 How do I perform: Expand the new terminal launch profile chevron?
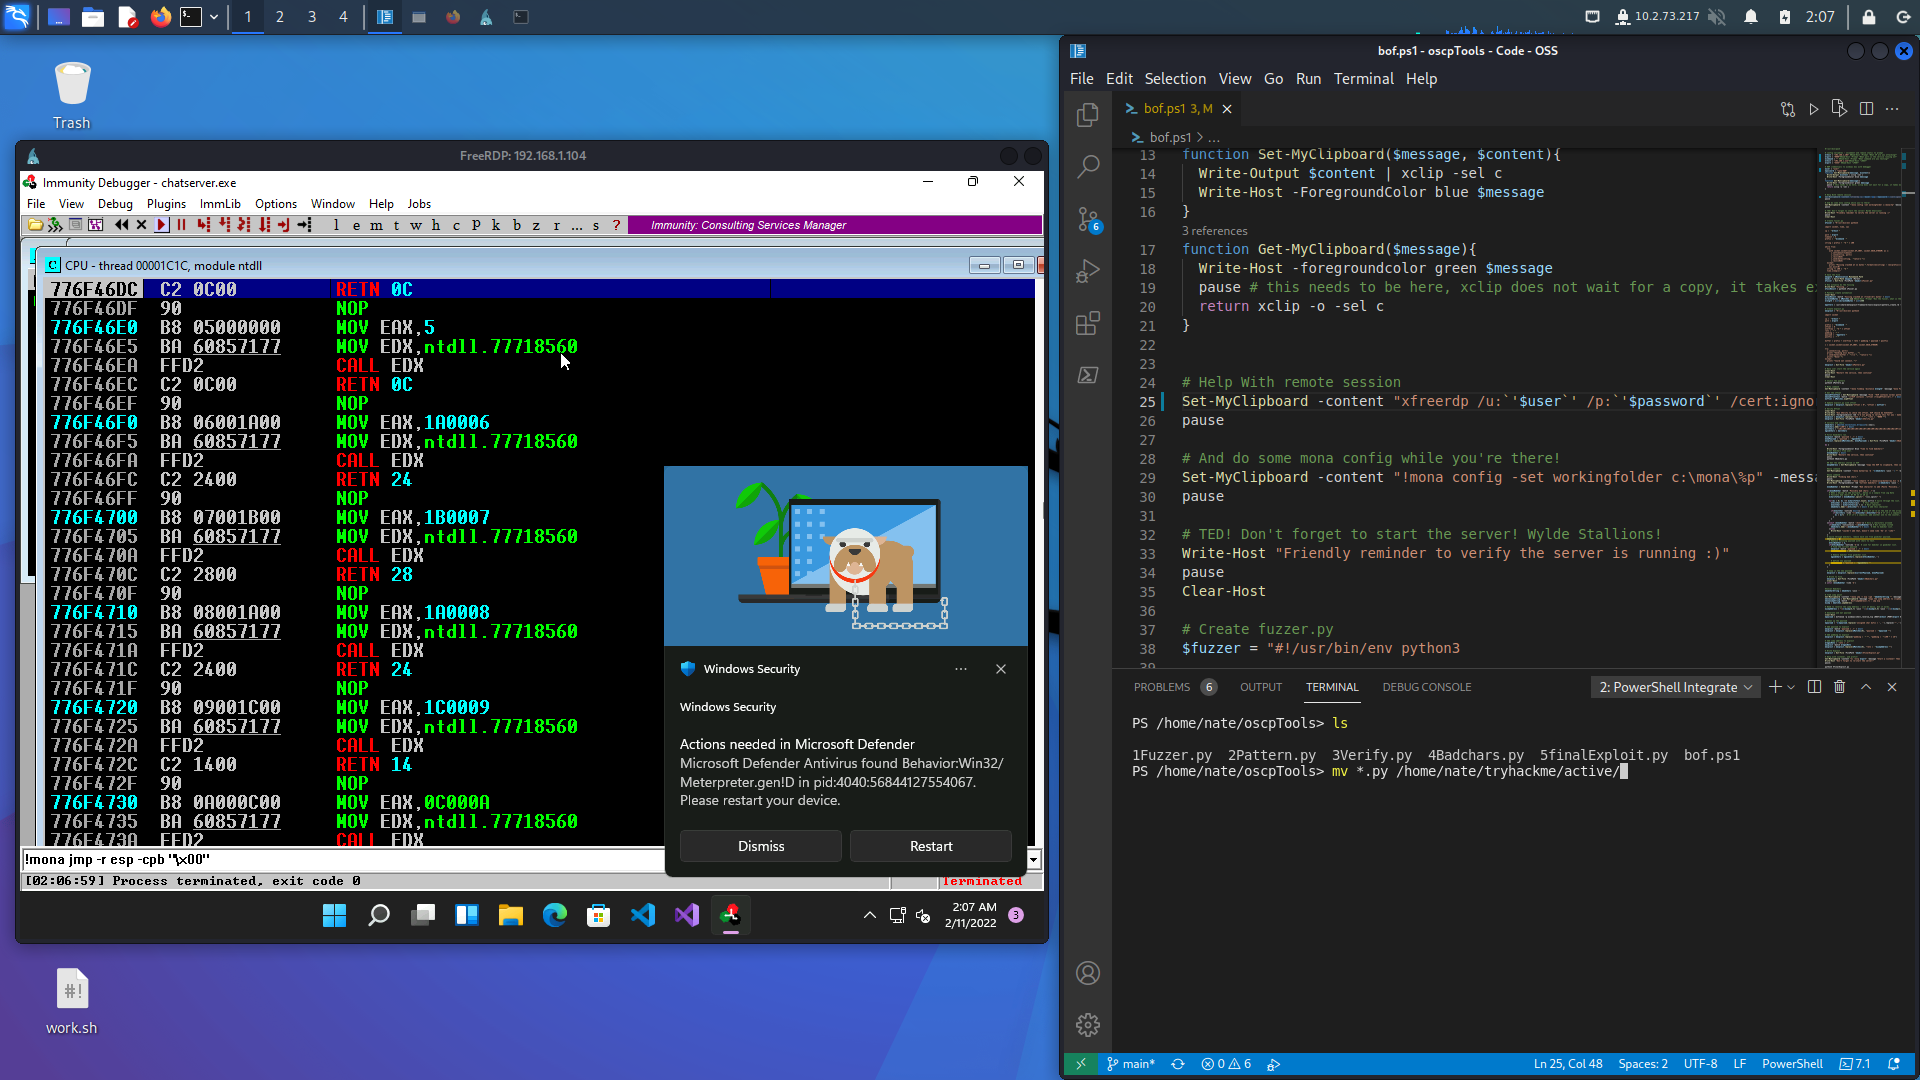click(1791, 687)
